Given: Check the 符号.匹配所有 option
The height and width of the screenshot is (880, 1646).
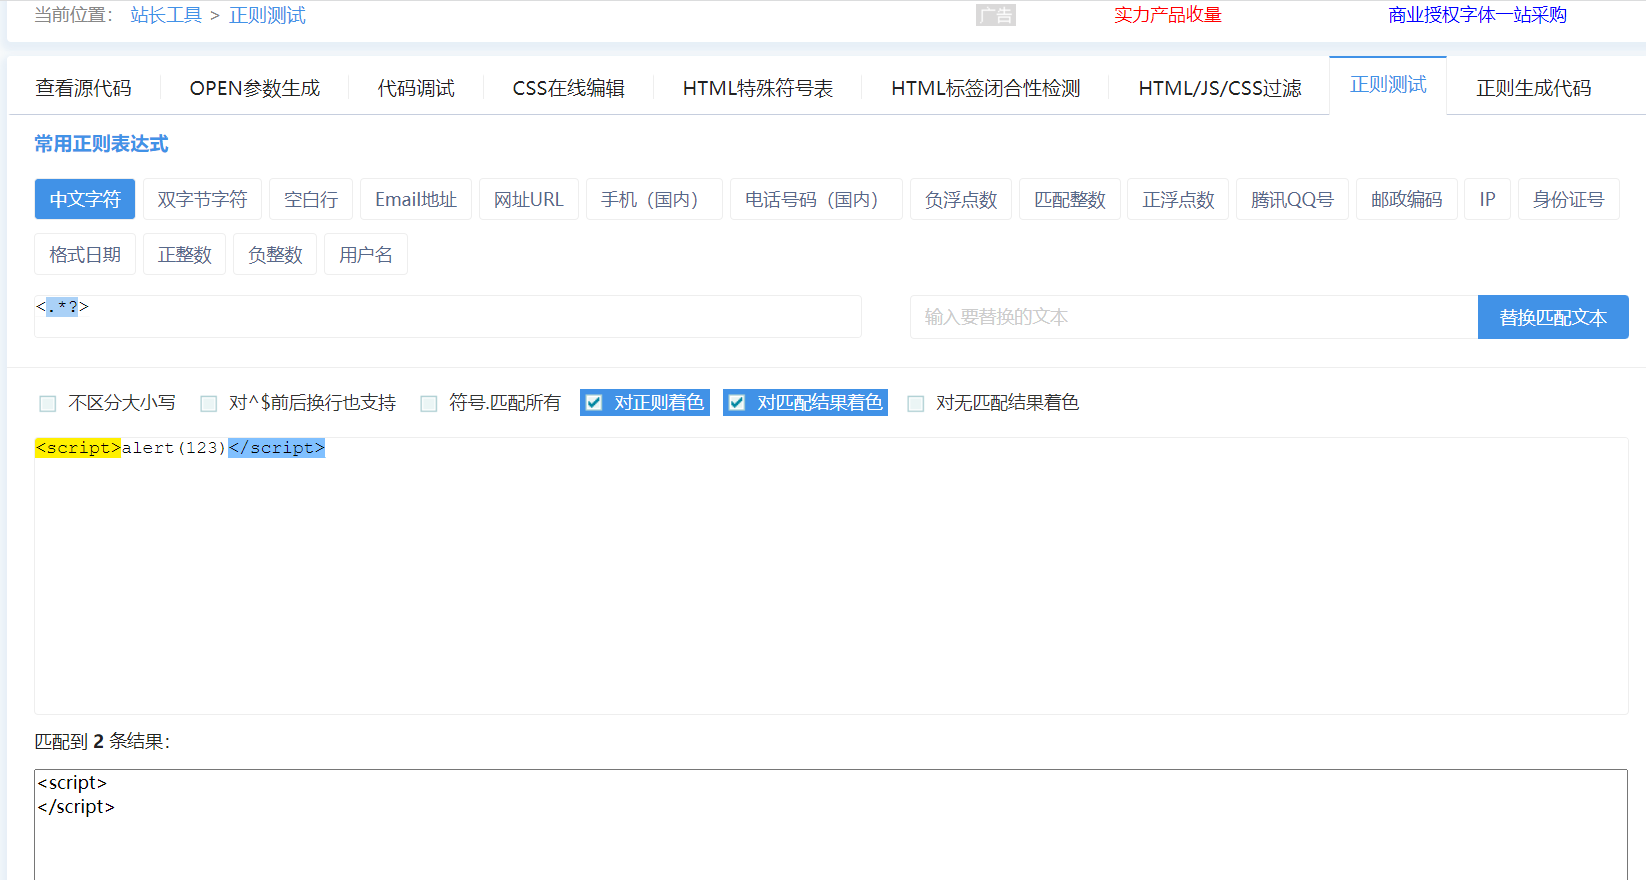Looking at the screenshot, I should pos(429,403).
